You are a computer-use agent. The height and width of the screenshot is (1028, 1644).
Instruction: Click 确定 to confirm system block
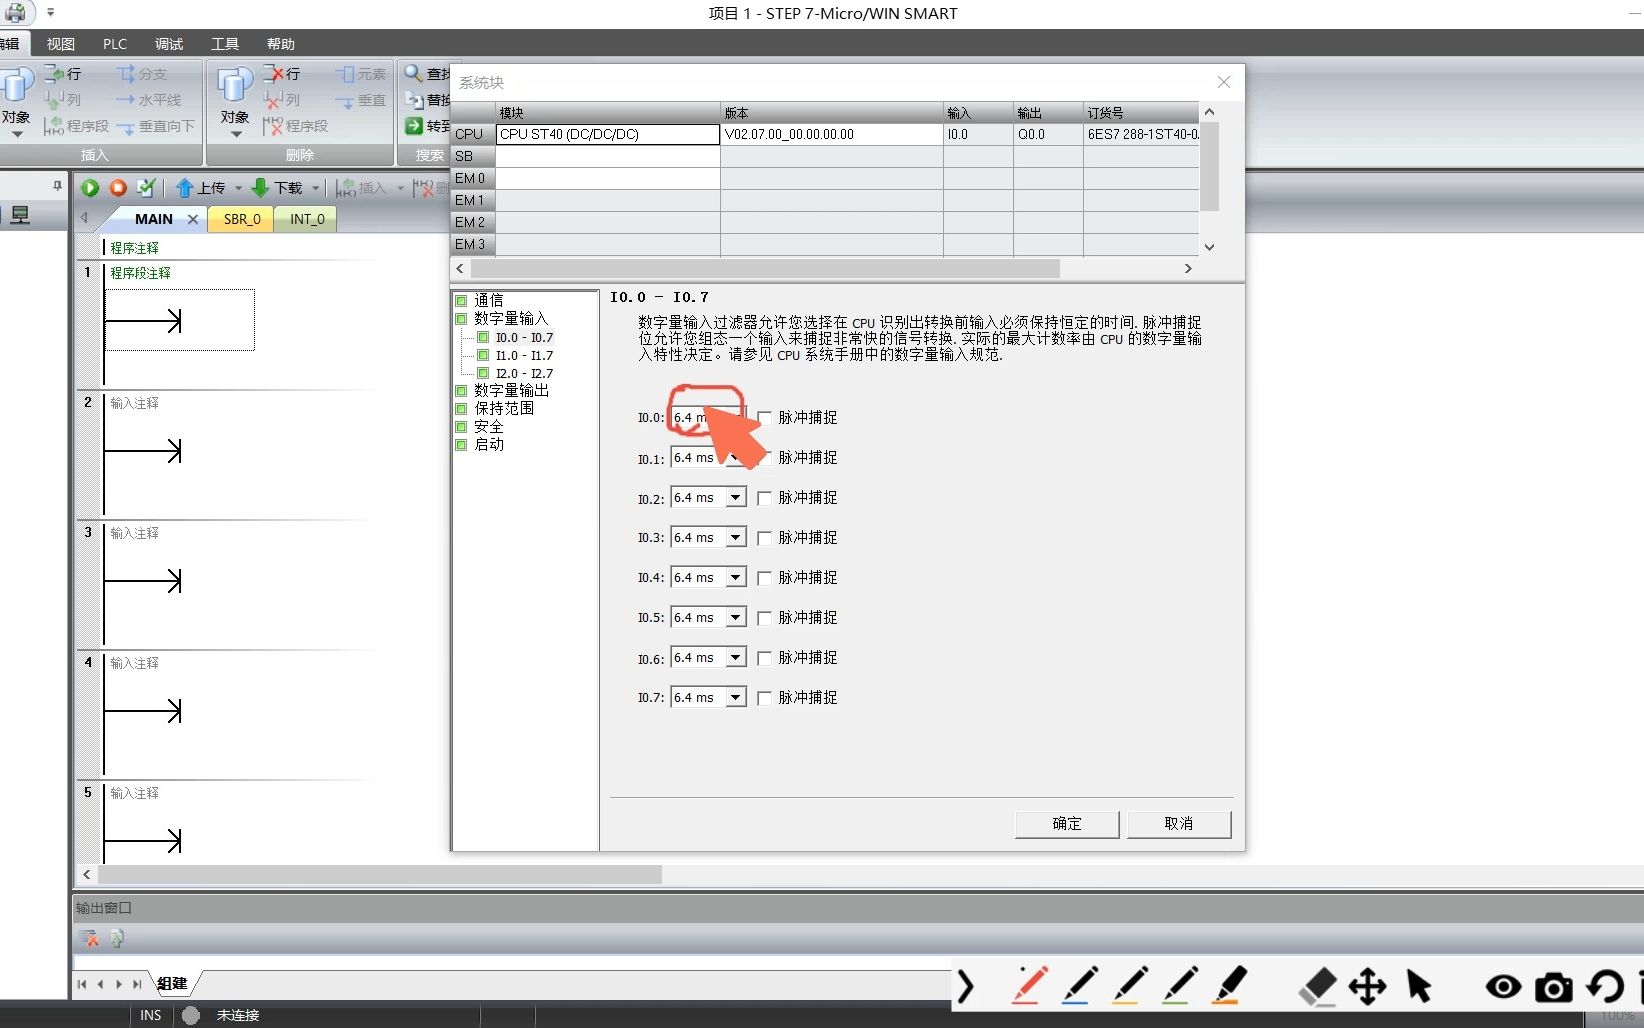(x=1067, y=824)
